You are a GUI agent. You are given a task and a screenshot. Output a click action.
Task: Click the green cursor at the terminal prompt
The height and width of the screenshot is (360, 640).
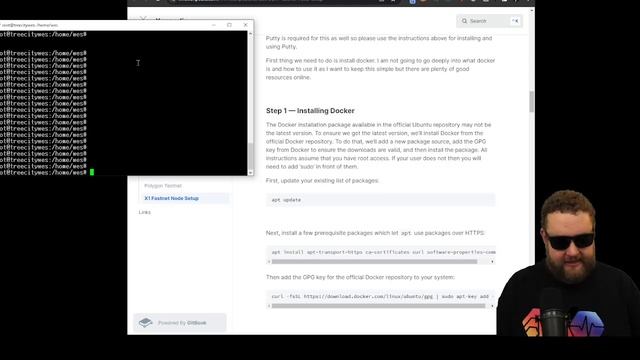92,173
